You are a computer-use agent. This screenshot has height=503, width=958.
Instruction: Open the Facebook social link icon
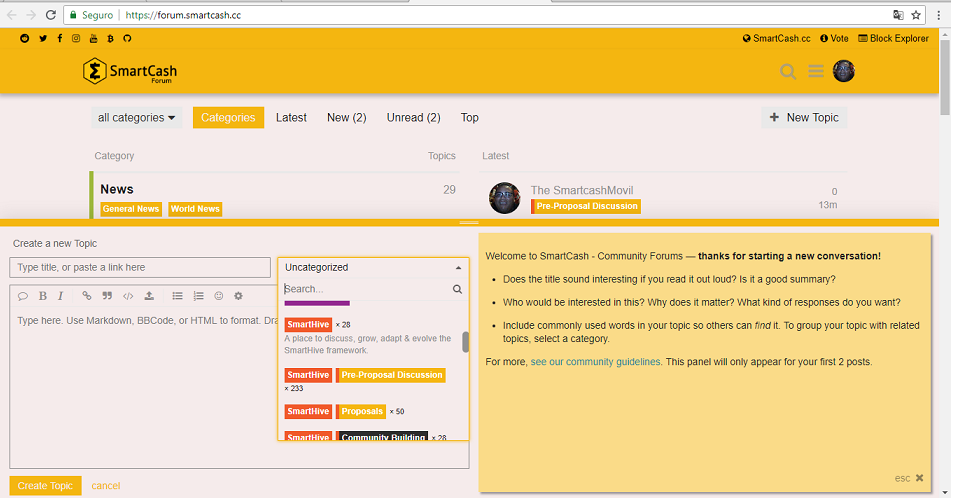click(x=59, y=38)
